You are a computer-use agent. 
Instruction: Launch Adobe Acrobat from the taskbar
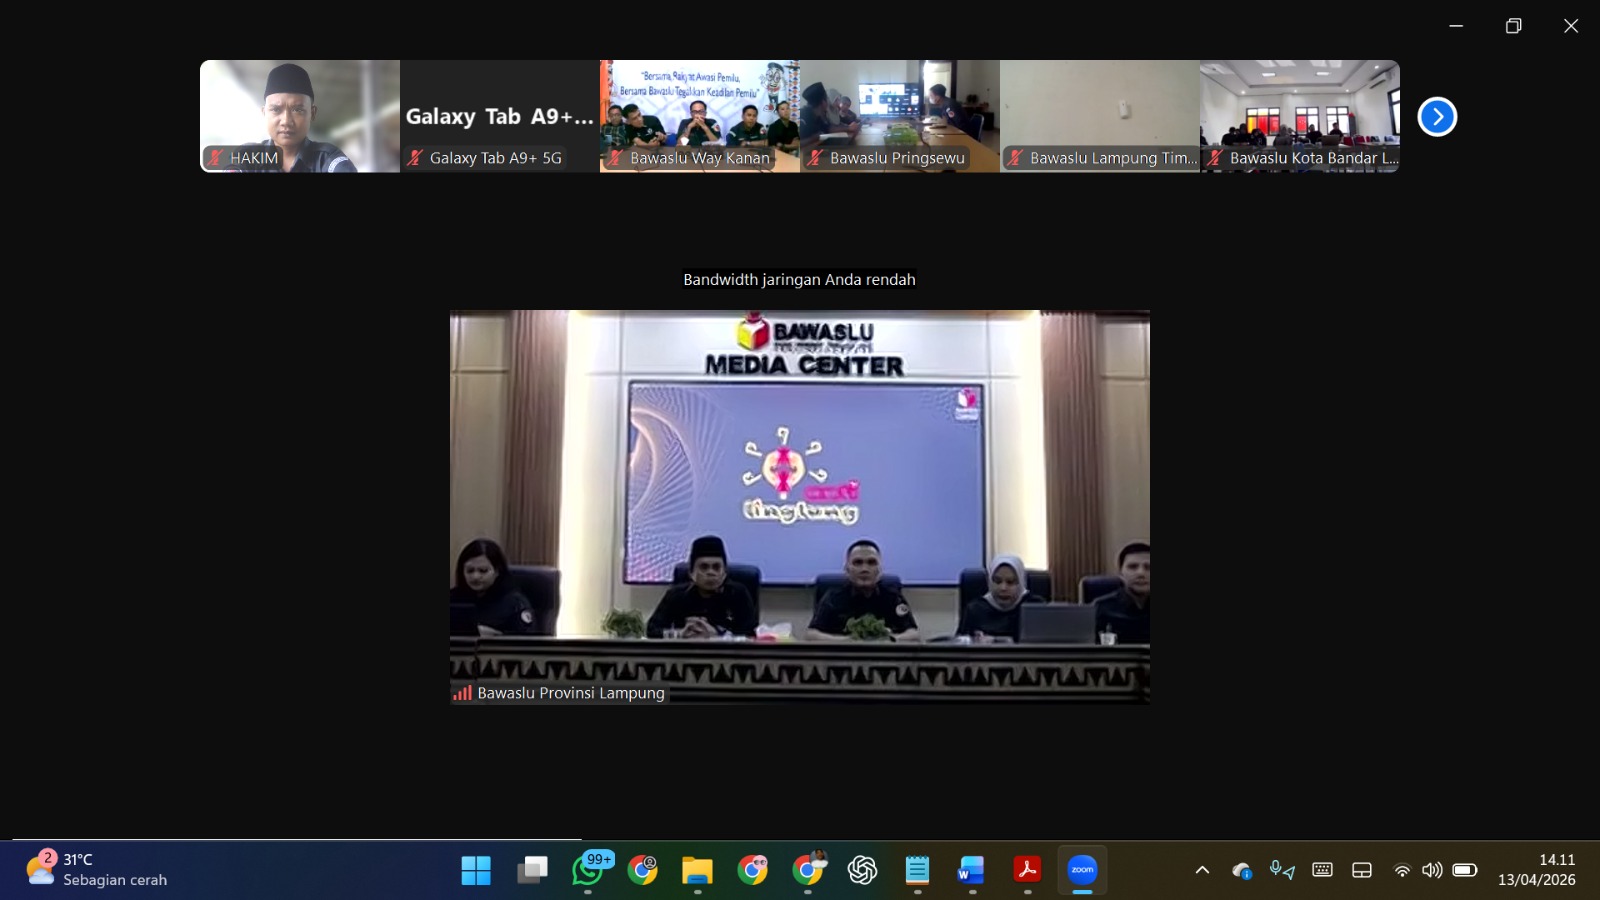1027,870
